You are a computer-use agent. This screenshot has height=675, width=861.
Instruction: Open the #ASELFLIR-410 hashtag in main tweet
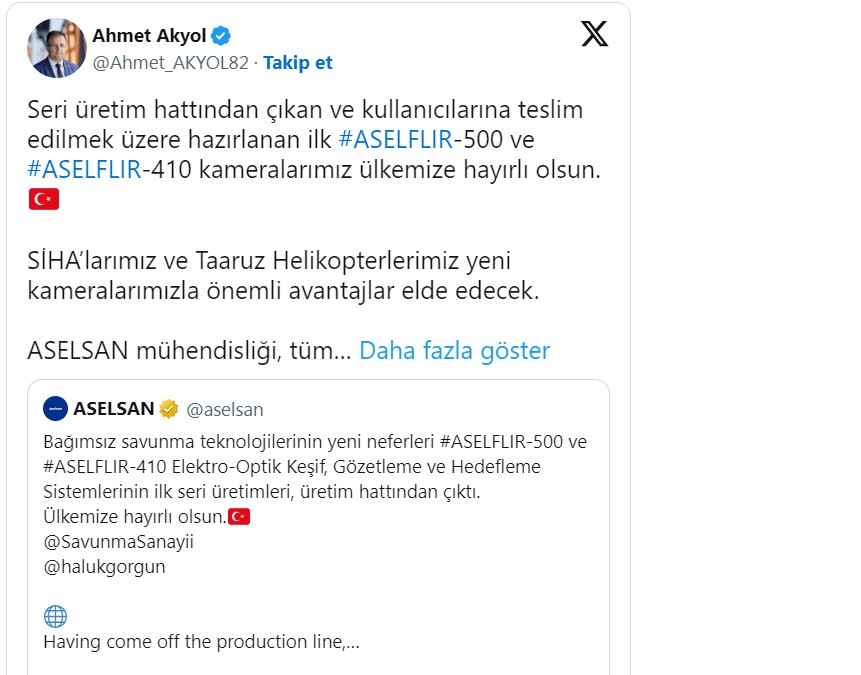(85, 168)
